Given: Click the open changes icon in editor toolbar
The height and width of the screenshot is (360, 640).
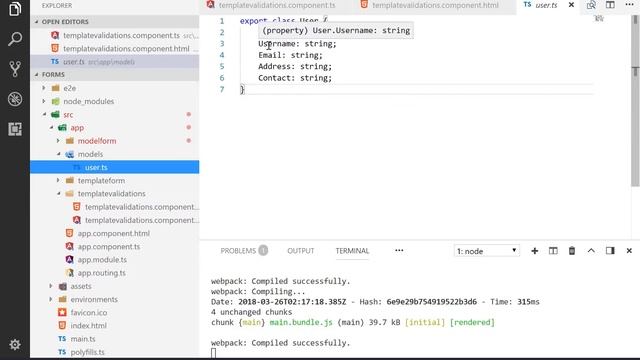Looking at the screenshot, I should (591, 5).
